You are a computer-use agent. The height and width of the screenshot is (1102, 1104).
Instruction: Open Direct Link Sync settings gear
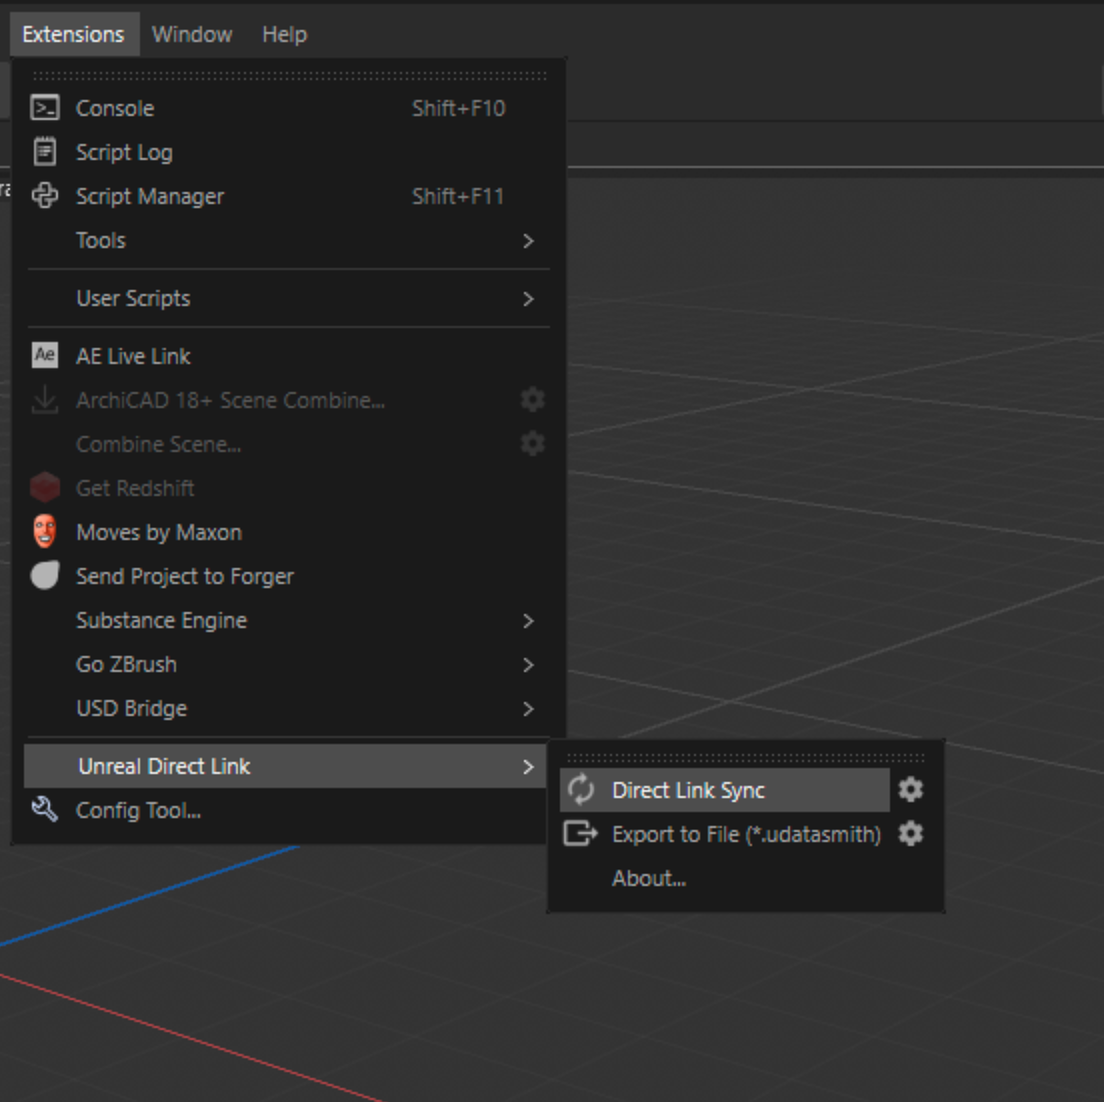(911, 789)
